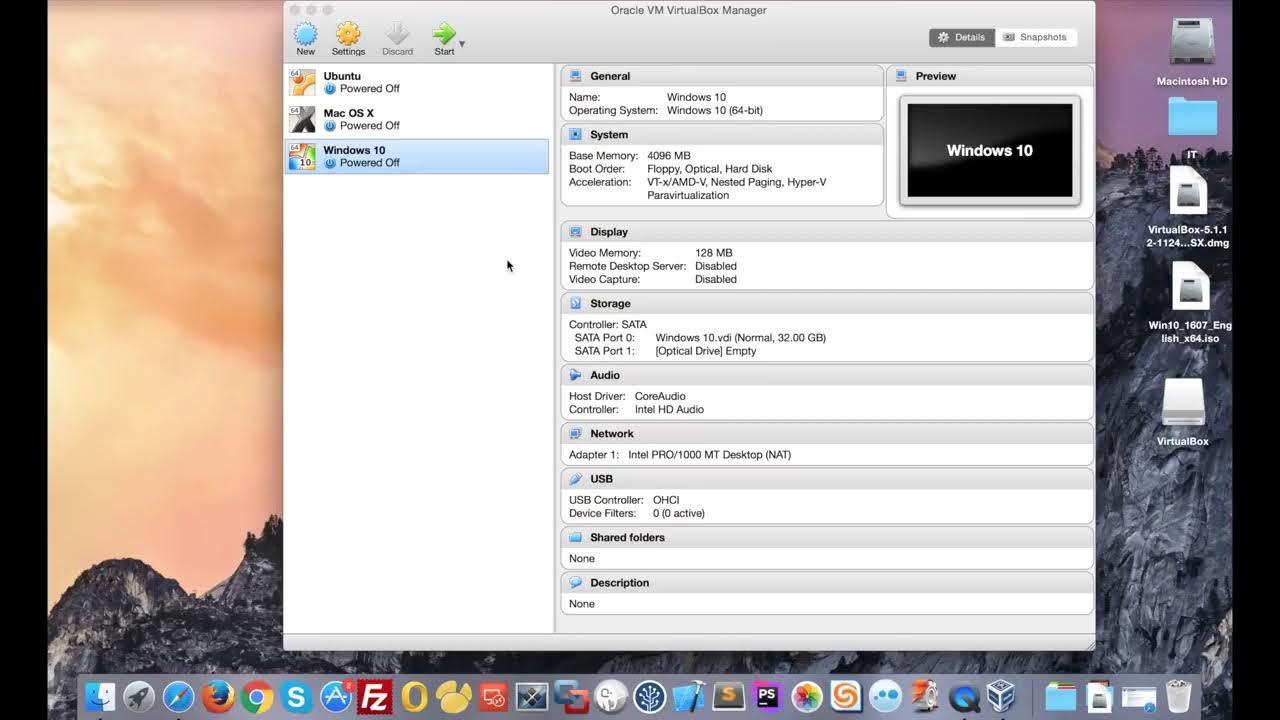This screenshot has width=1280, height=720.
Task: Click the Windows 10 preview thumbnail
Action: click(990, 150)
